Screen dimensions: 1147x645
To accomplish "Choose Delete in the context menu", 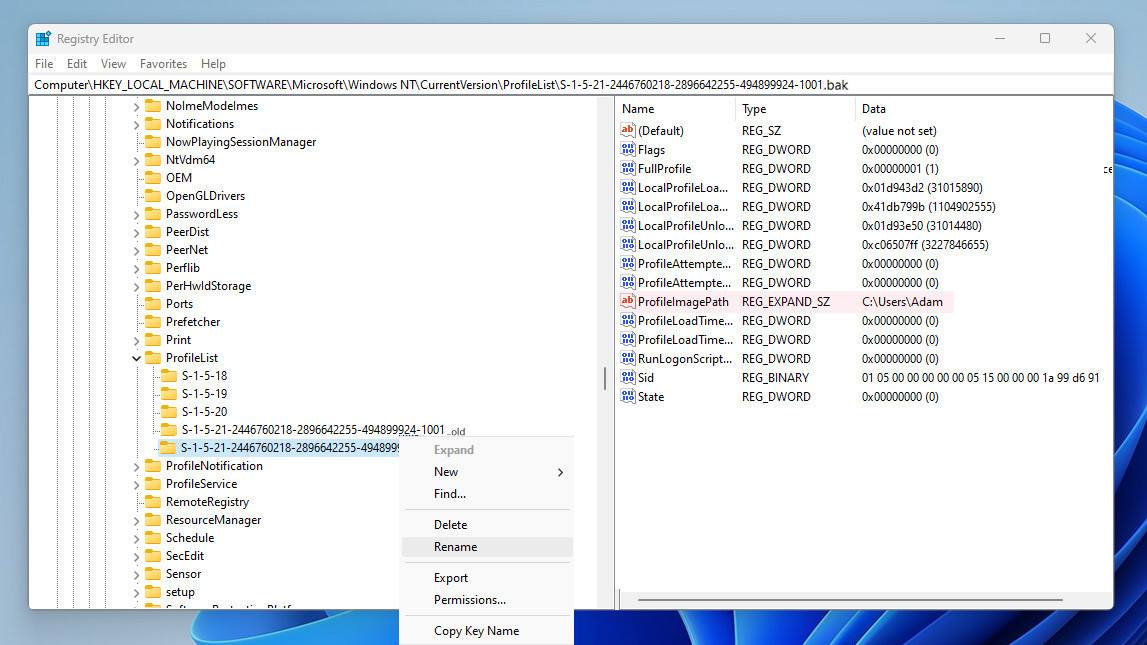I will [487, 525].
